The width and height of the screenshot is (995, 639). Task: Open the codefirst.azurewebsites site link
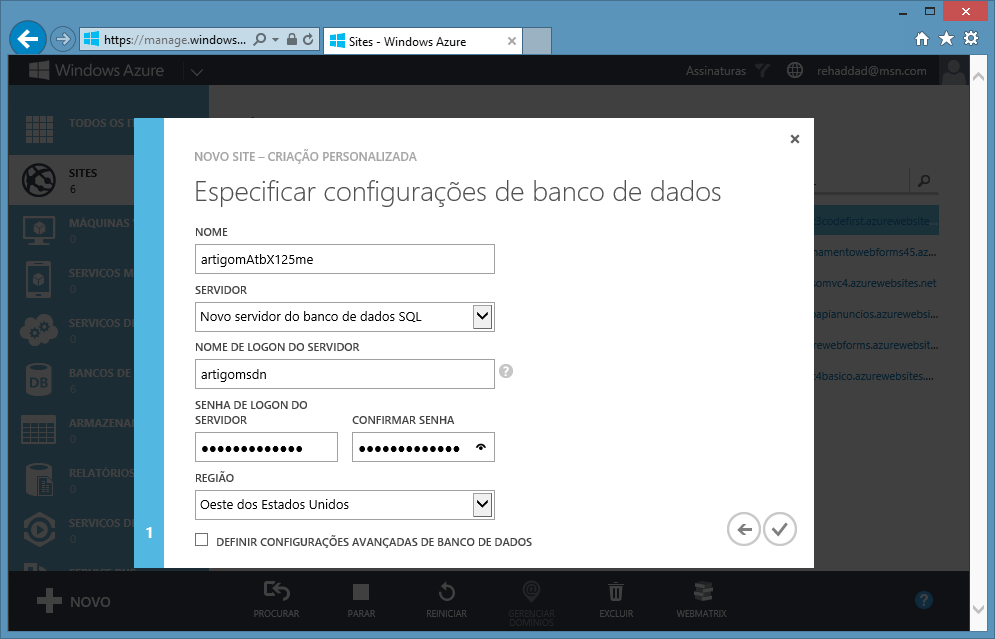[876, 221]
